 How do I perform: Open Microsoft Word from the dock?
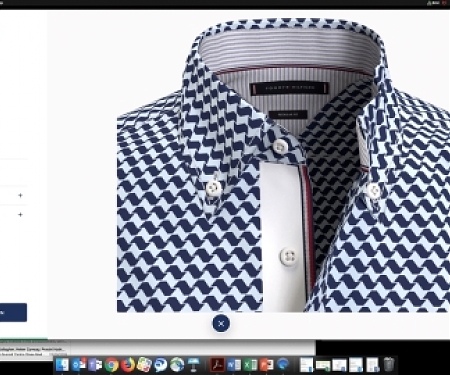tap(234, 365)
